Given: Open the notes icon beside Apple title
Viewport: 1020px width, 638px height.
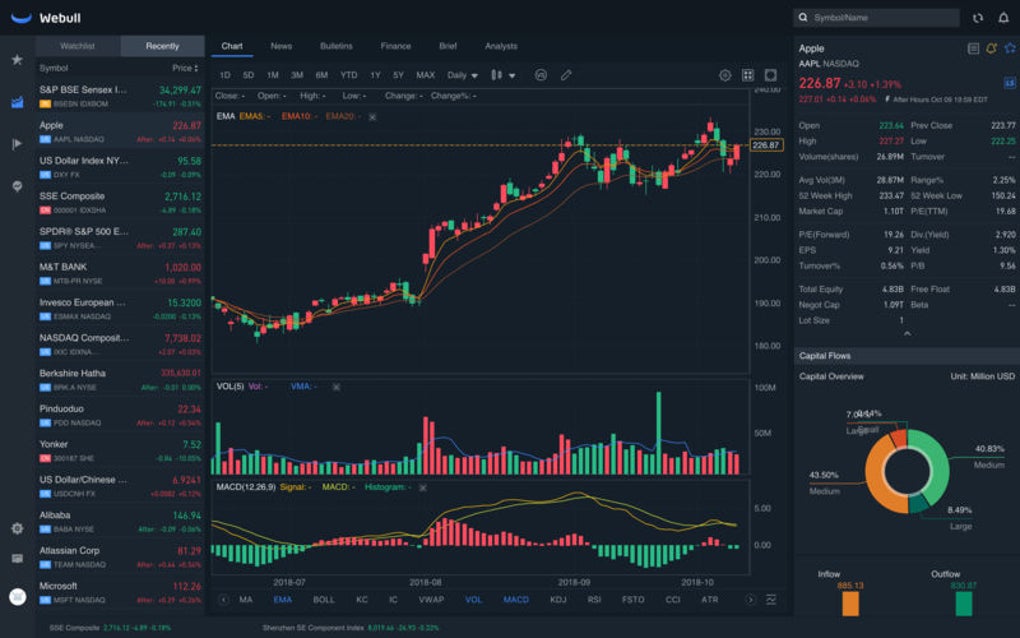Looking at the screenshot, I should [973, 49].
